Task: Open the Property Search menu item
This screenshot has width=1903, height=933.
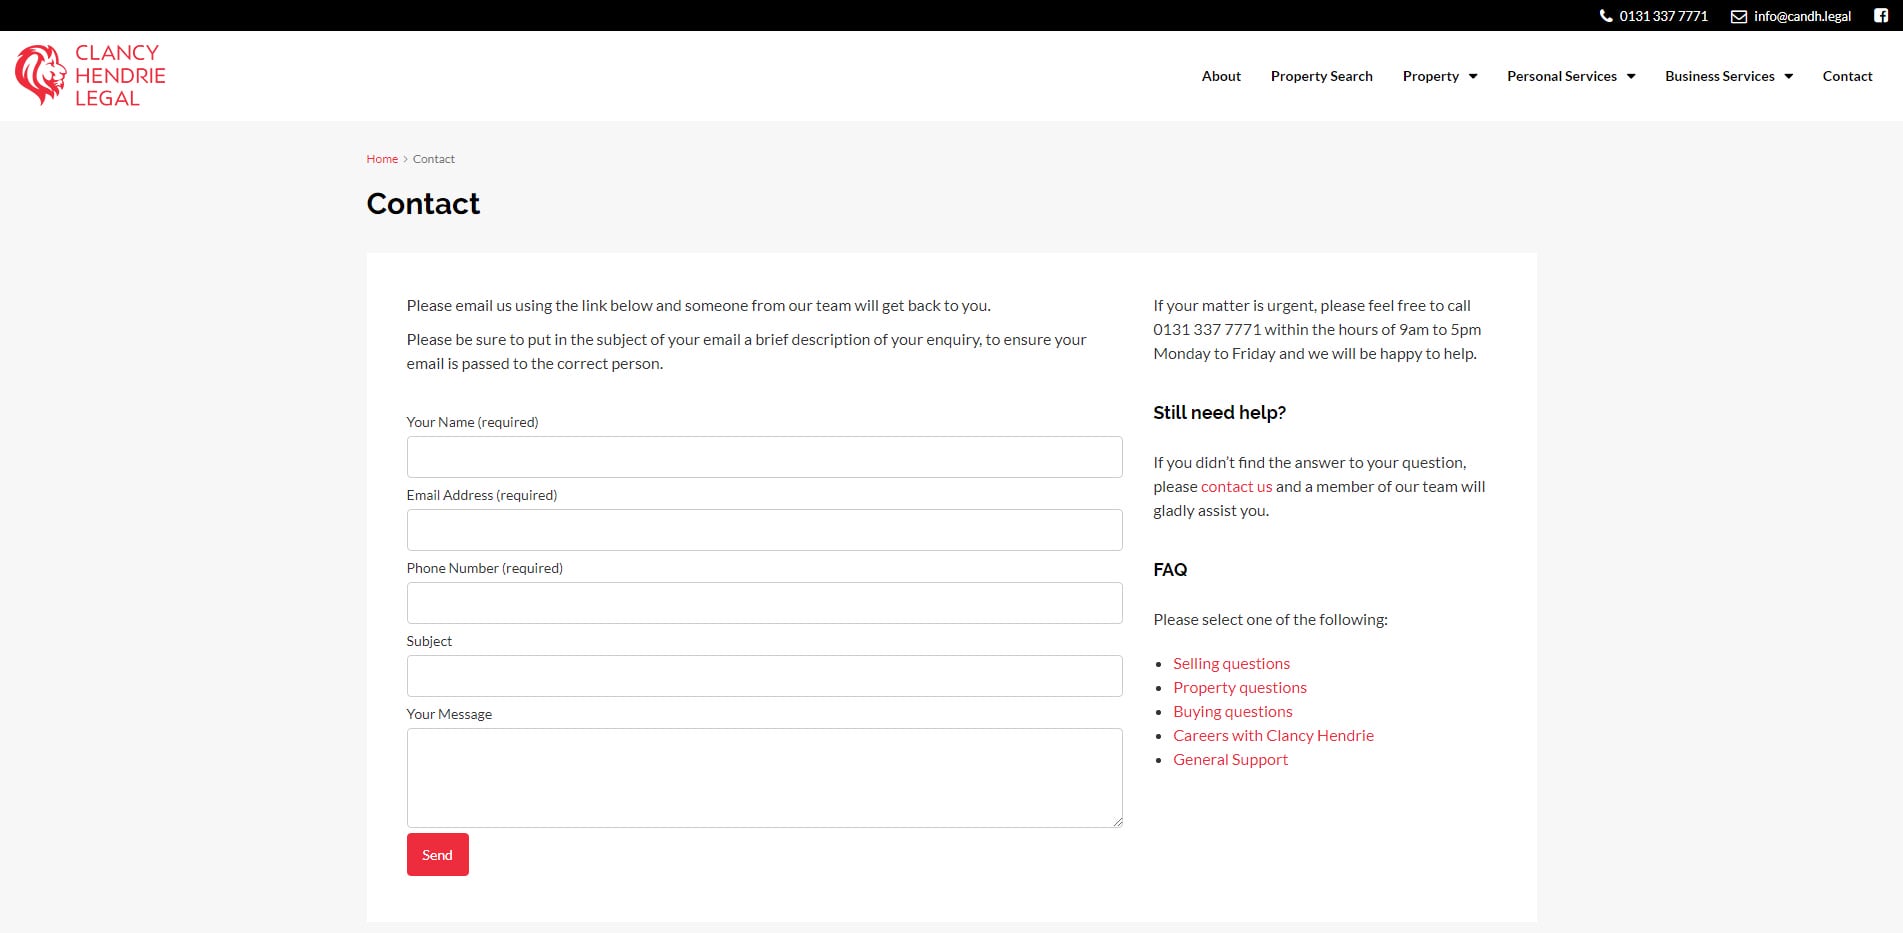Action: click(1321, 76)
